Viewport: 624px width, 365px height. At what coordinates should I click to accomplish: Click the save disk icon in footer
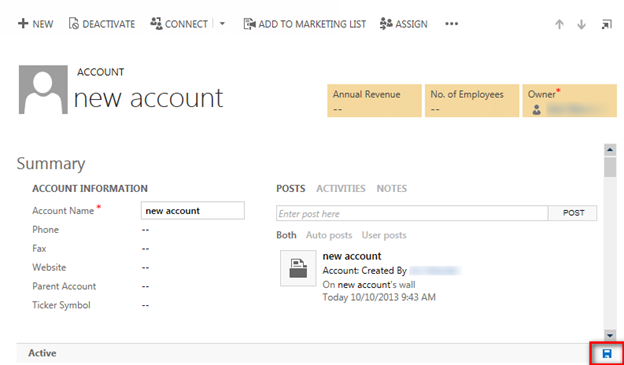[x=607, y=353]
